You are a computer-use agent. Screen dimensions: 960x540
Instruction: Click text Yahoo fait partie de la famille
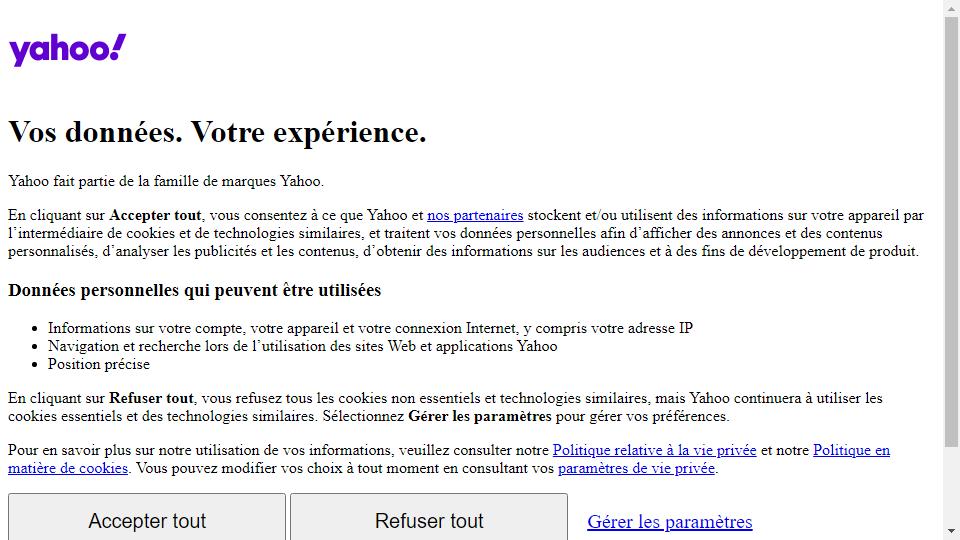[x=166, y=181]
